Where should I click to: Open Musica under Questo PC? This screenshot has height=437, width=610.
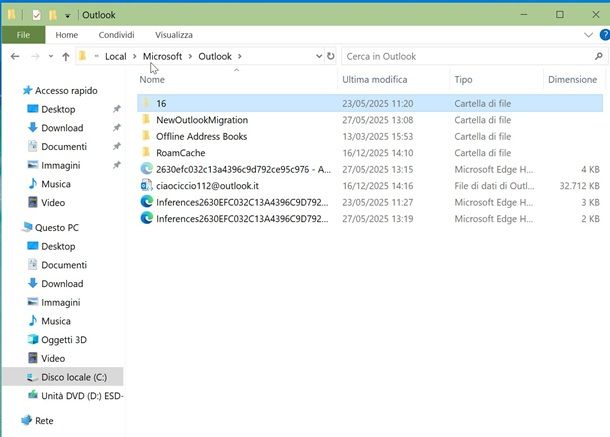(x=56, y=321)
